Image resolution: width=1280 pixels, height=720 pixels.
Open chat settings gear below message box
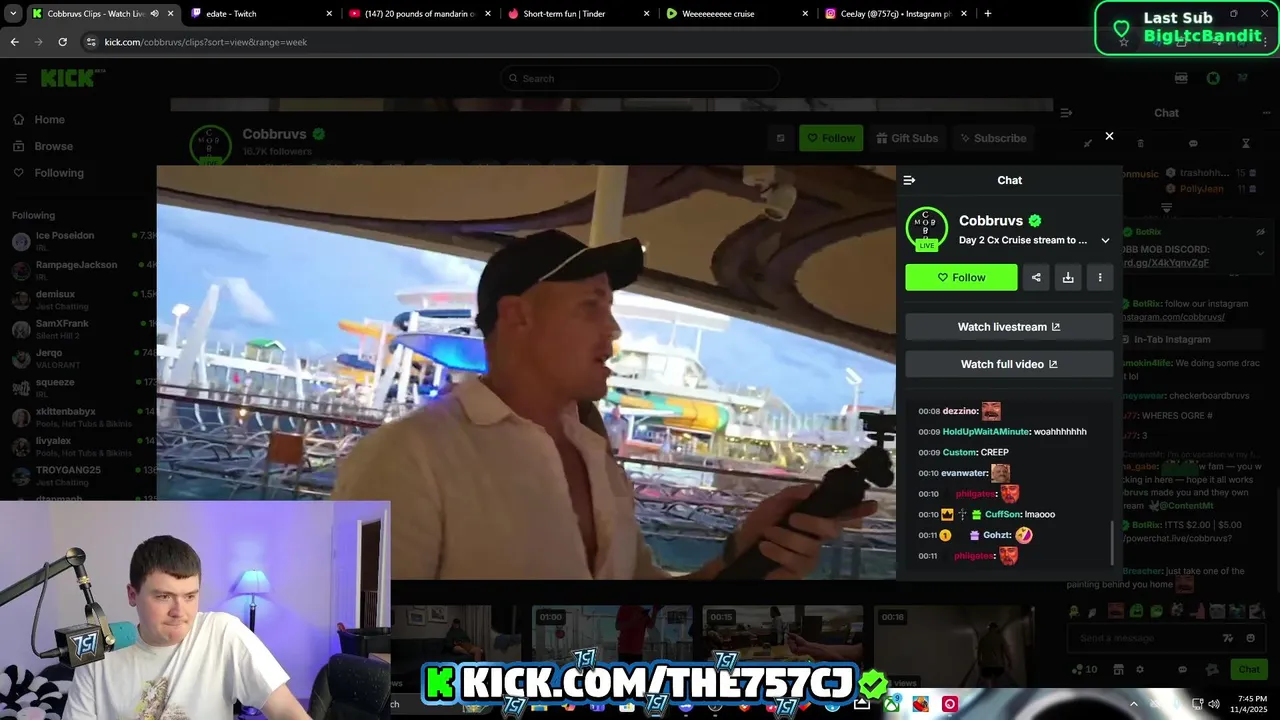(x=1139, y=669)
